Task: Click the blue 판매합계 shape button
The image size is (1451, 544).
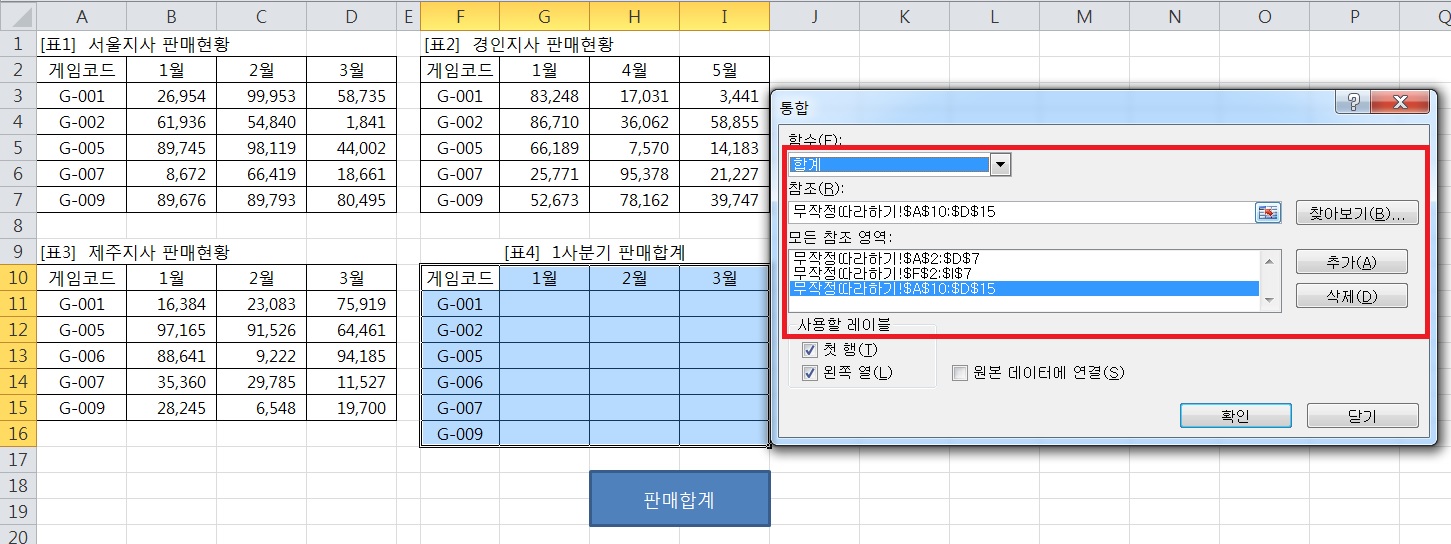Action: 679,499
